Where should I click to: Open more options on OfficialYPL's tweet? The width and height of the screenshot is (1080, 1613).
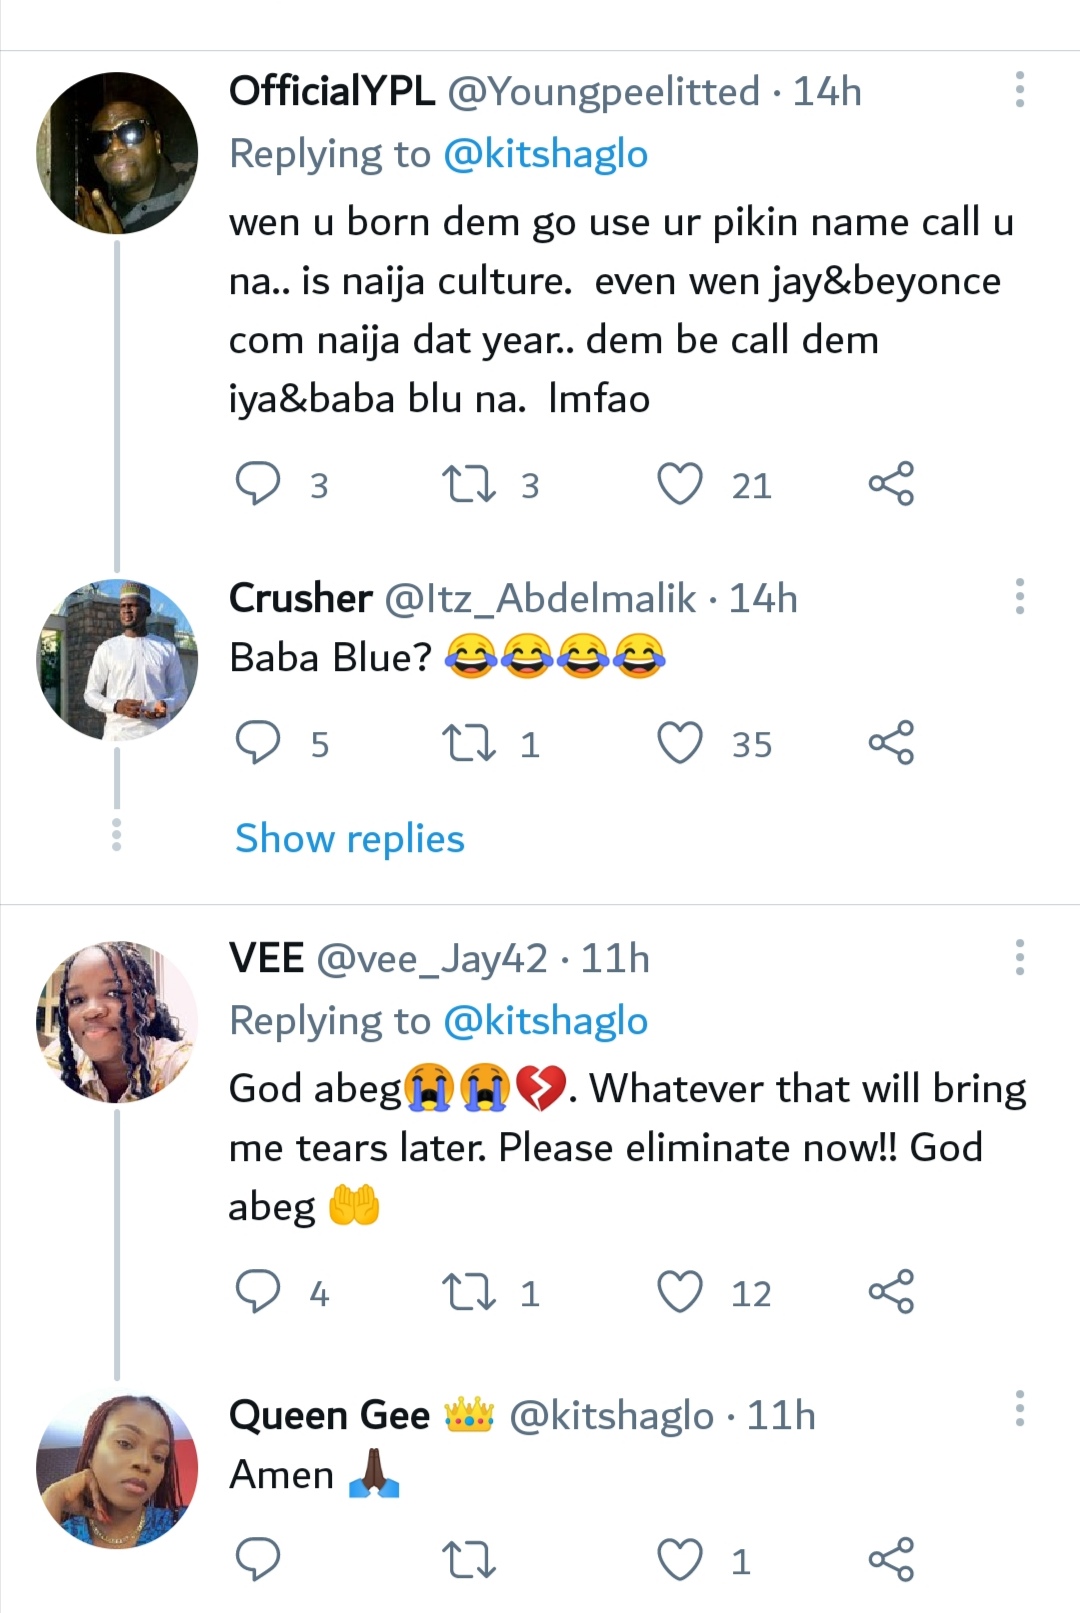pos(1020,90)
